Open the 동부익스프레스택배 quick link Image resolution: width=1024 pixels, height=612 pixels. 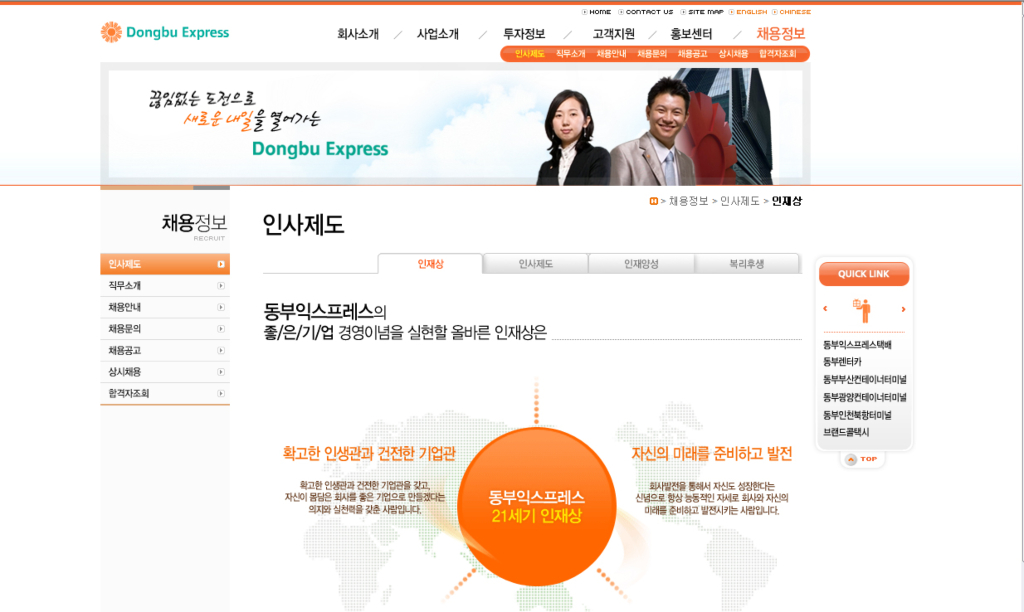click(857, 344)
